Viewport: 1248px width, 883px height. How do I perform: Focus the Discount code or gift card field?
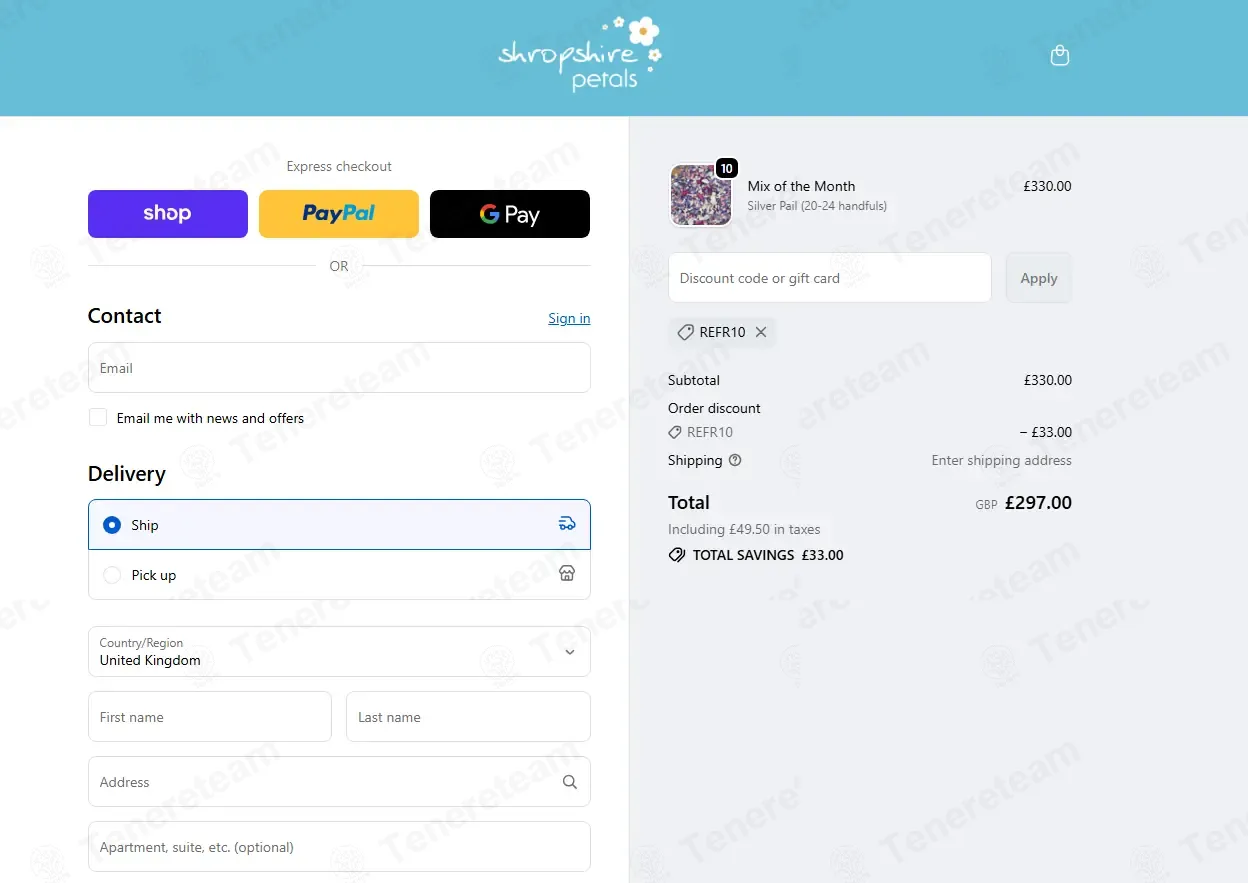[x=830, y=278]
